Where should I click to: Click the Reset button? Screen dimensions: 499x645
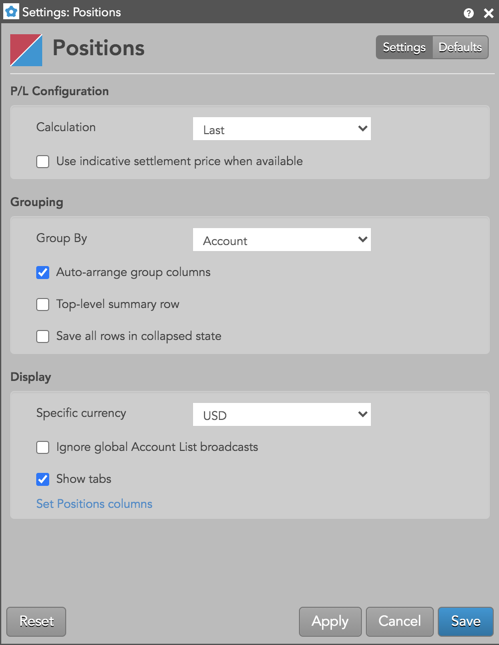click(x=36, y=622)
